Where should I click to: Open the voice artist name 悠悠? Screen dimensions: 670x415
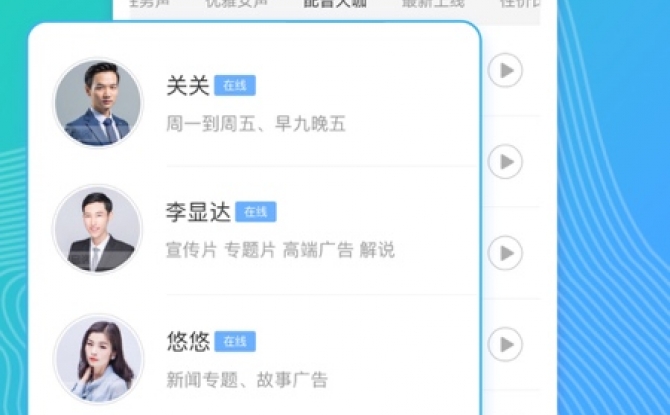coord(188,341)
